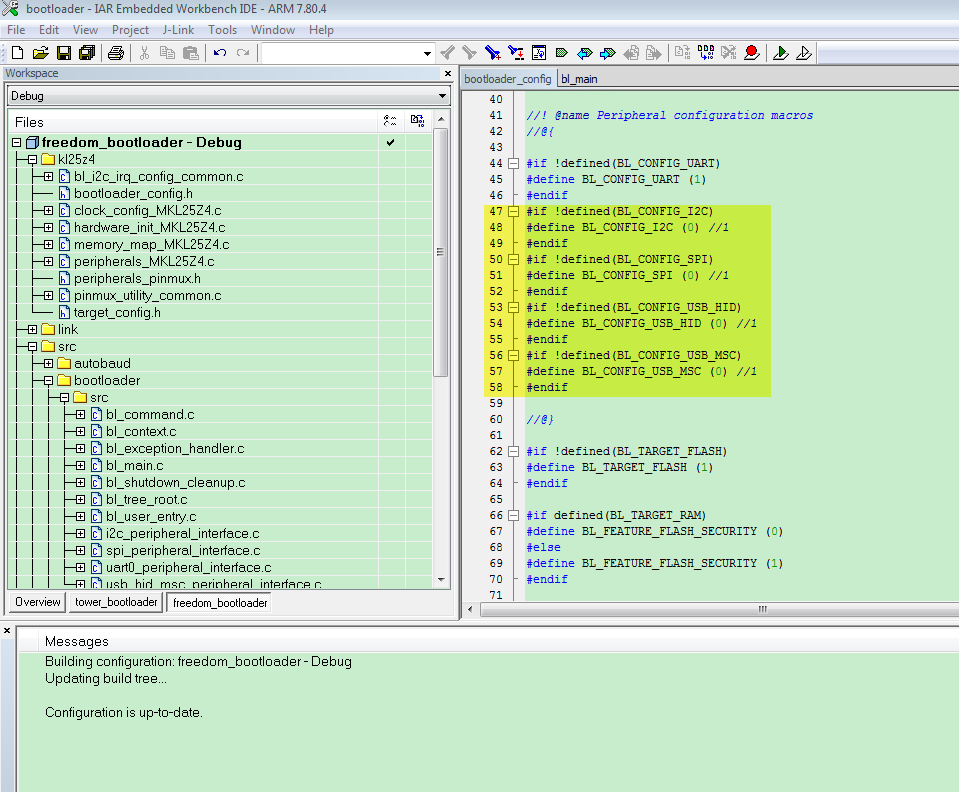Create a new document with toolbar icon
The width and height of the screenshot is (959, 792).
tap(18, 53)
